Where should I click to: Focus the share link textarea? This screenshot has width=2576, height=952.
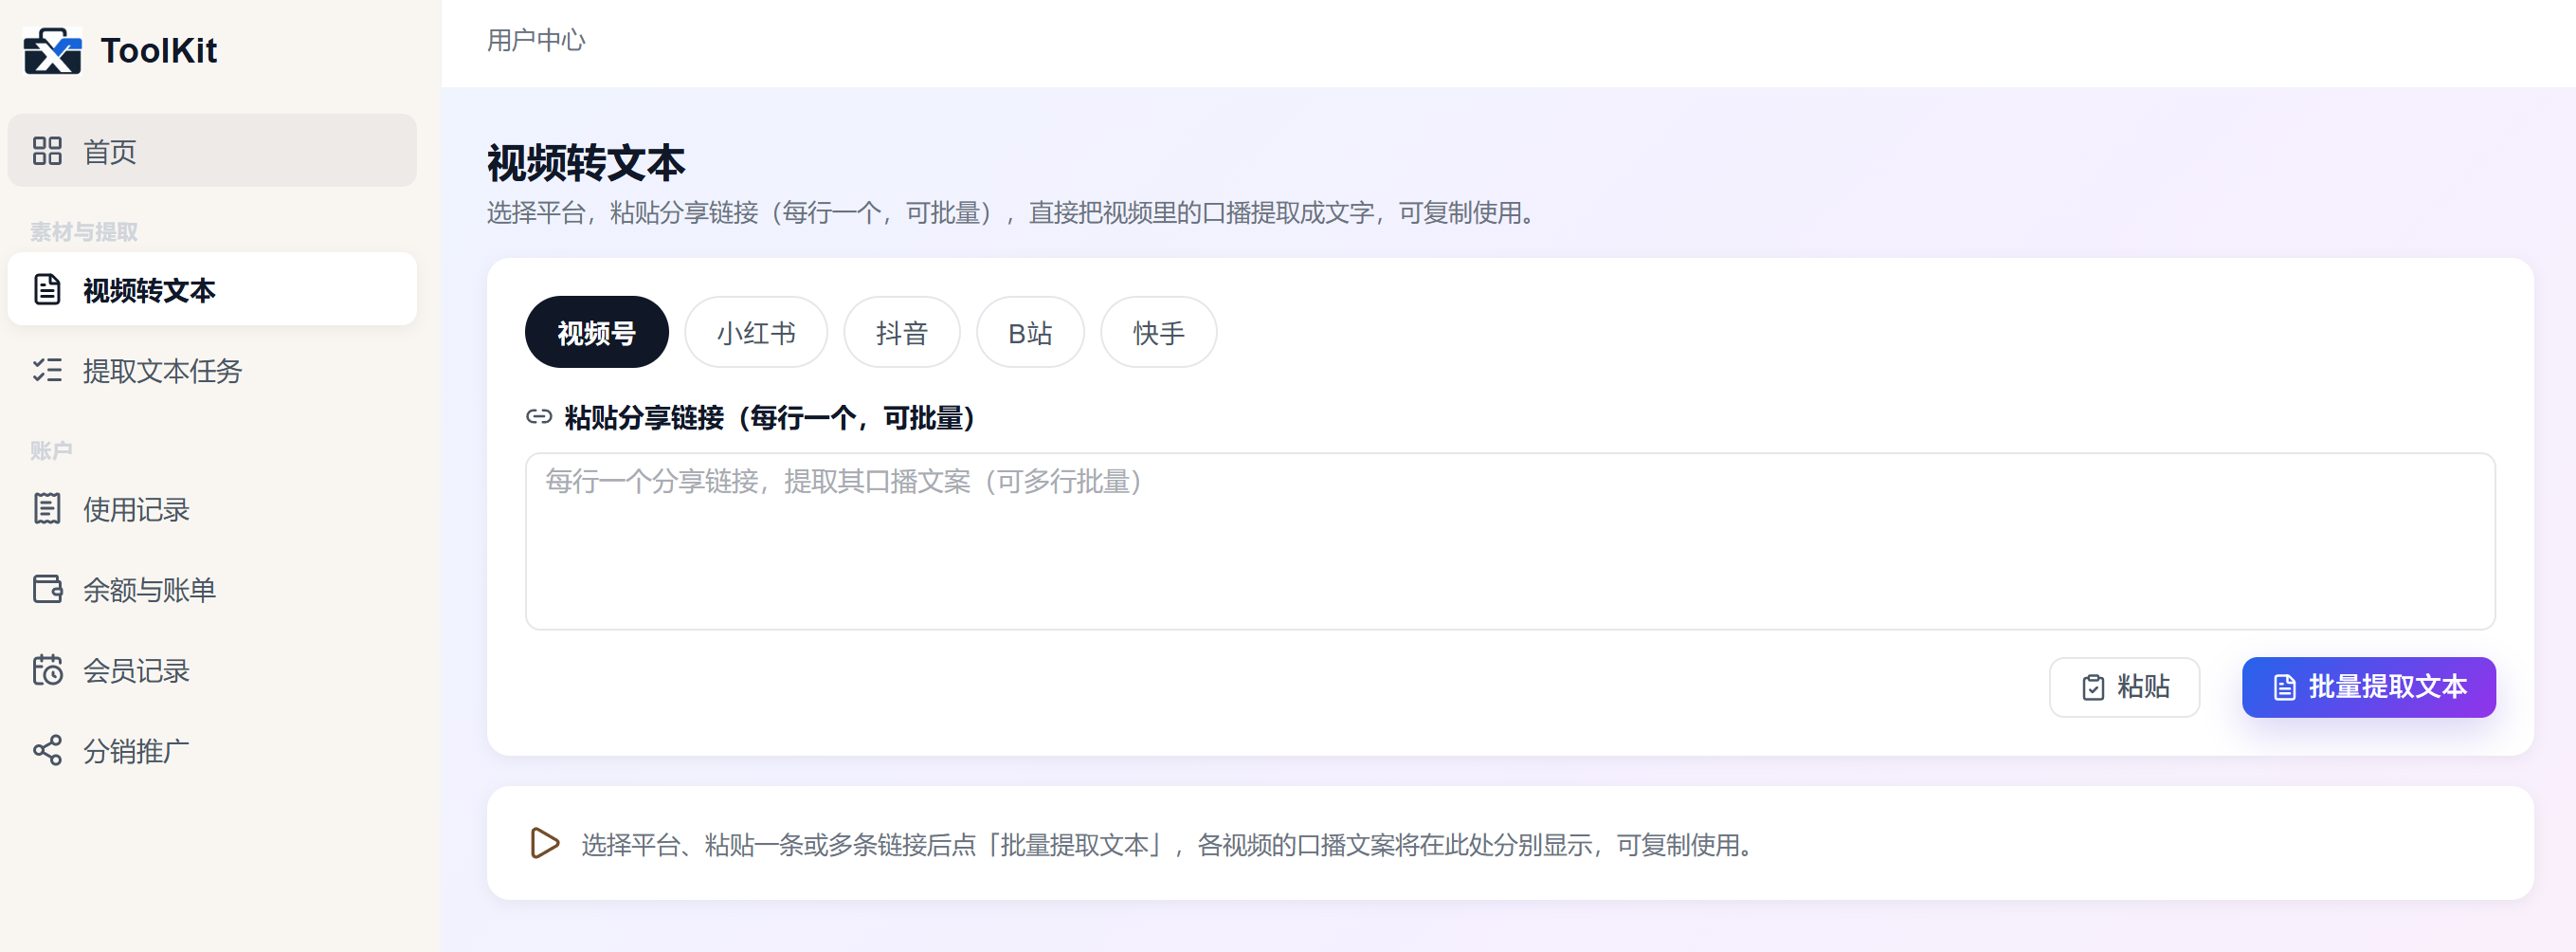[1510, 541]
